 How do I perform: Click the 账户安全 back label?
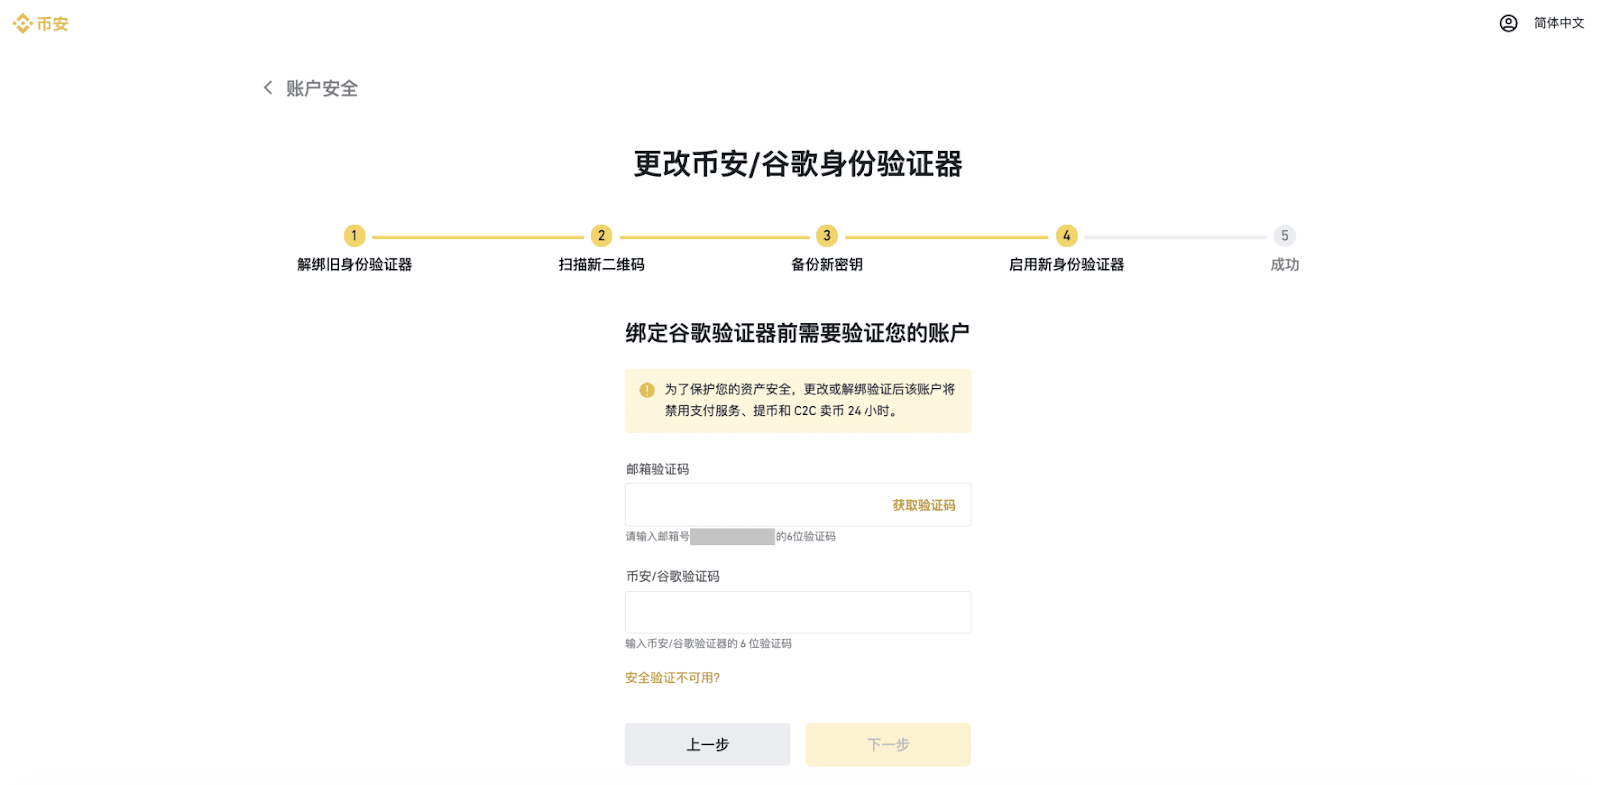(321, 88)
